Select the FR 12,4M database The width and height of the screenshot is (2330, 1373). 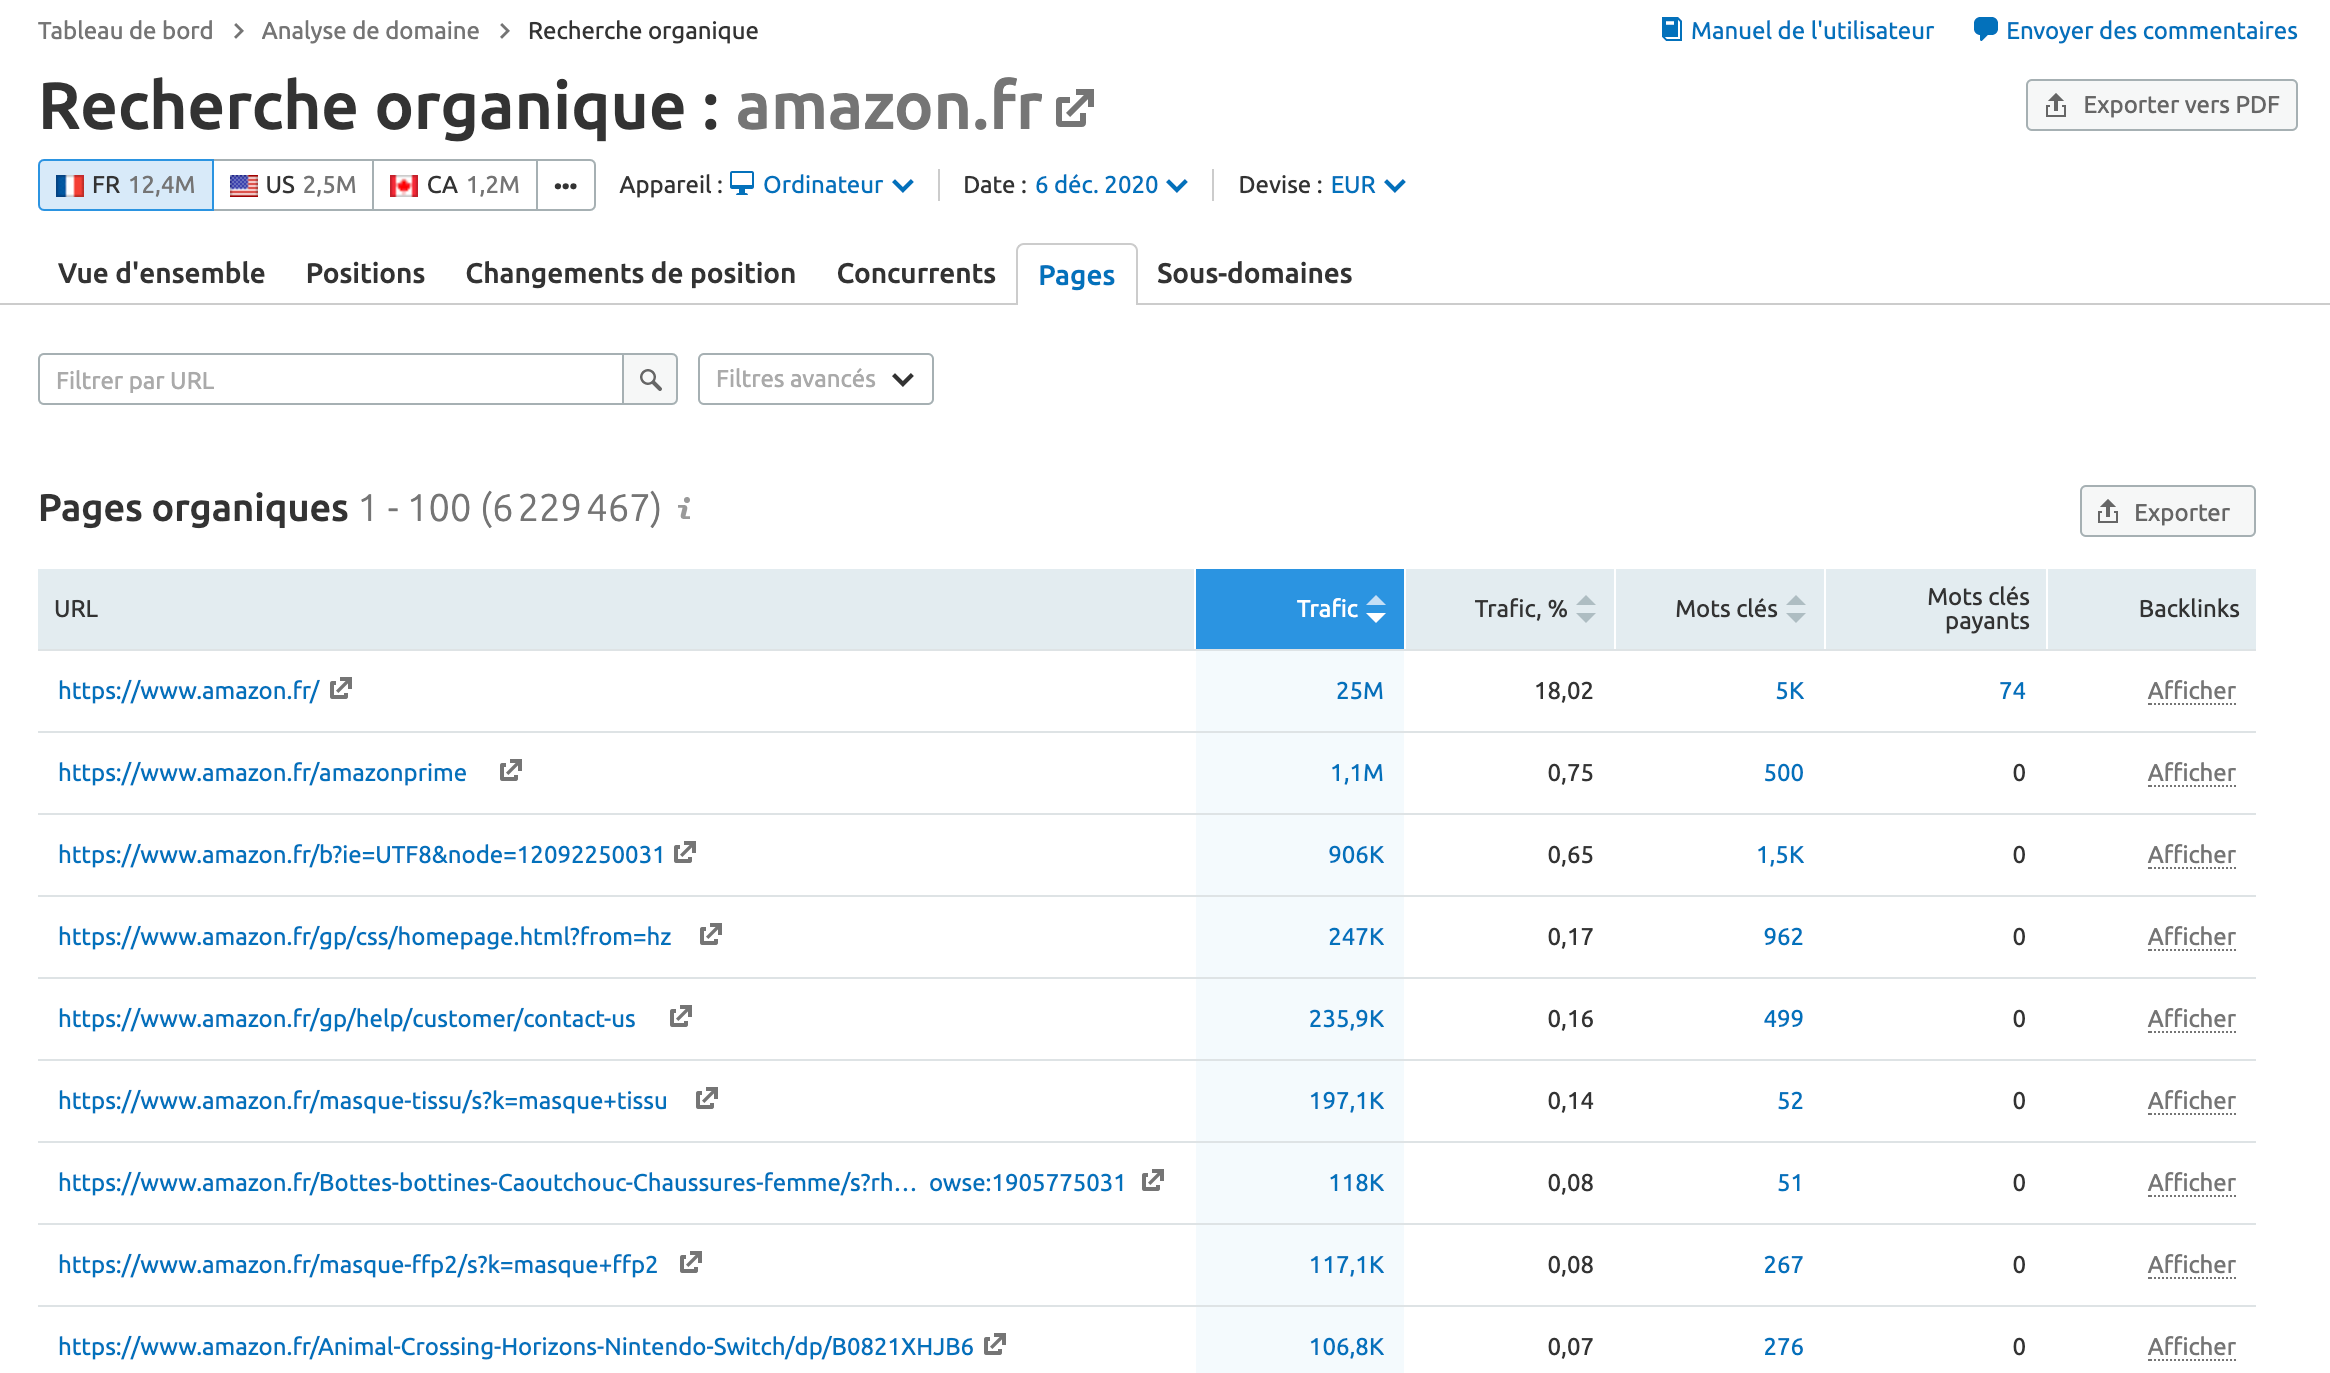(126, 185)
